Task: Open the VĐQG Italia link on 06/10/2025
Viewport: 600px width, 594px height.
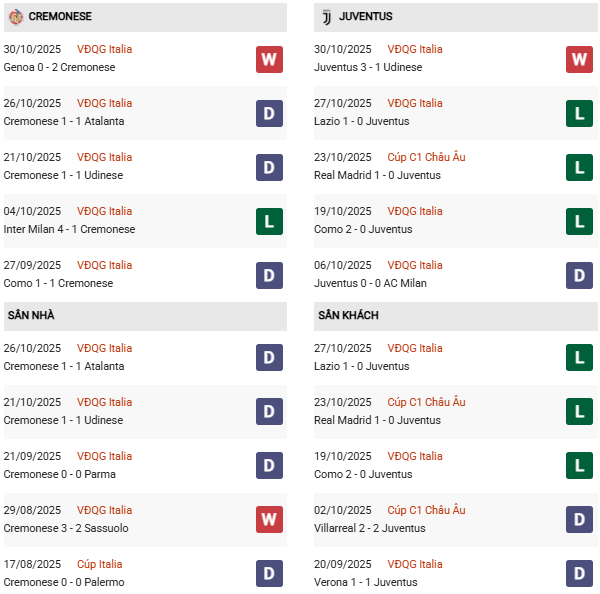Action: pos(415,265)
